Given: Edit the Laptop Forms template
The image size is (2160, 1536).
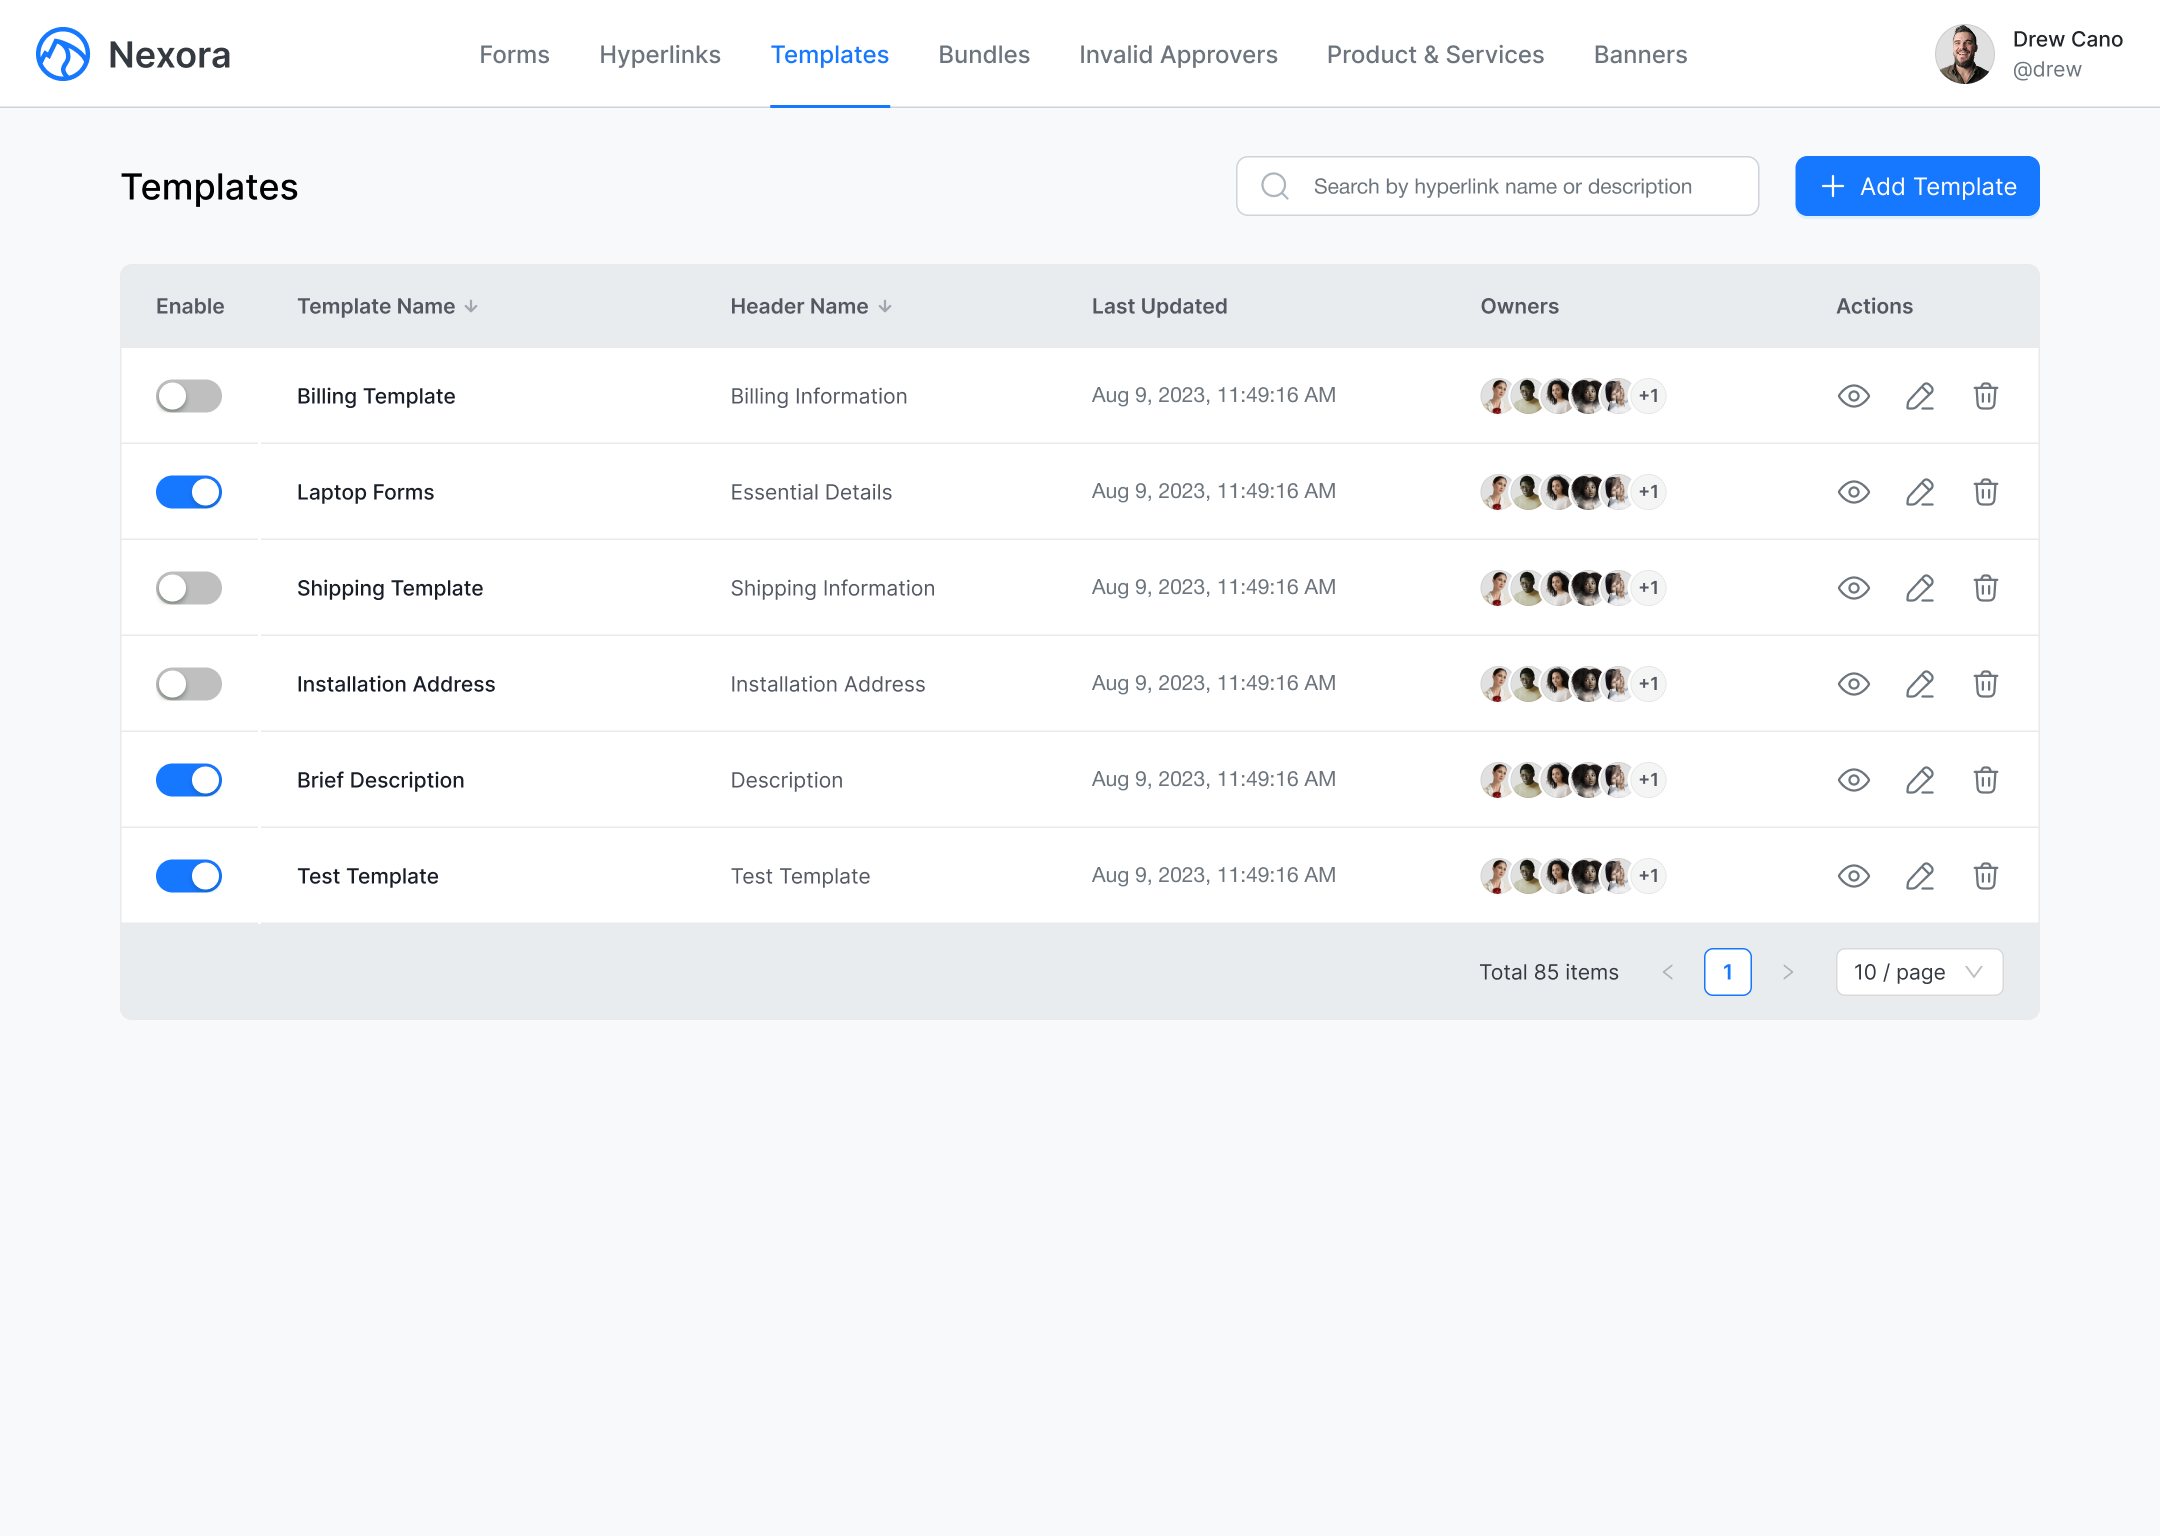Looking at the screenshot, I should coord(1919,492).
